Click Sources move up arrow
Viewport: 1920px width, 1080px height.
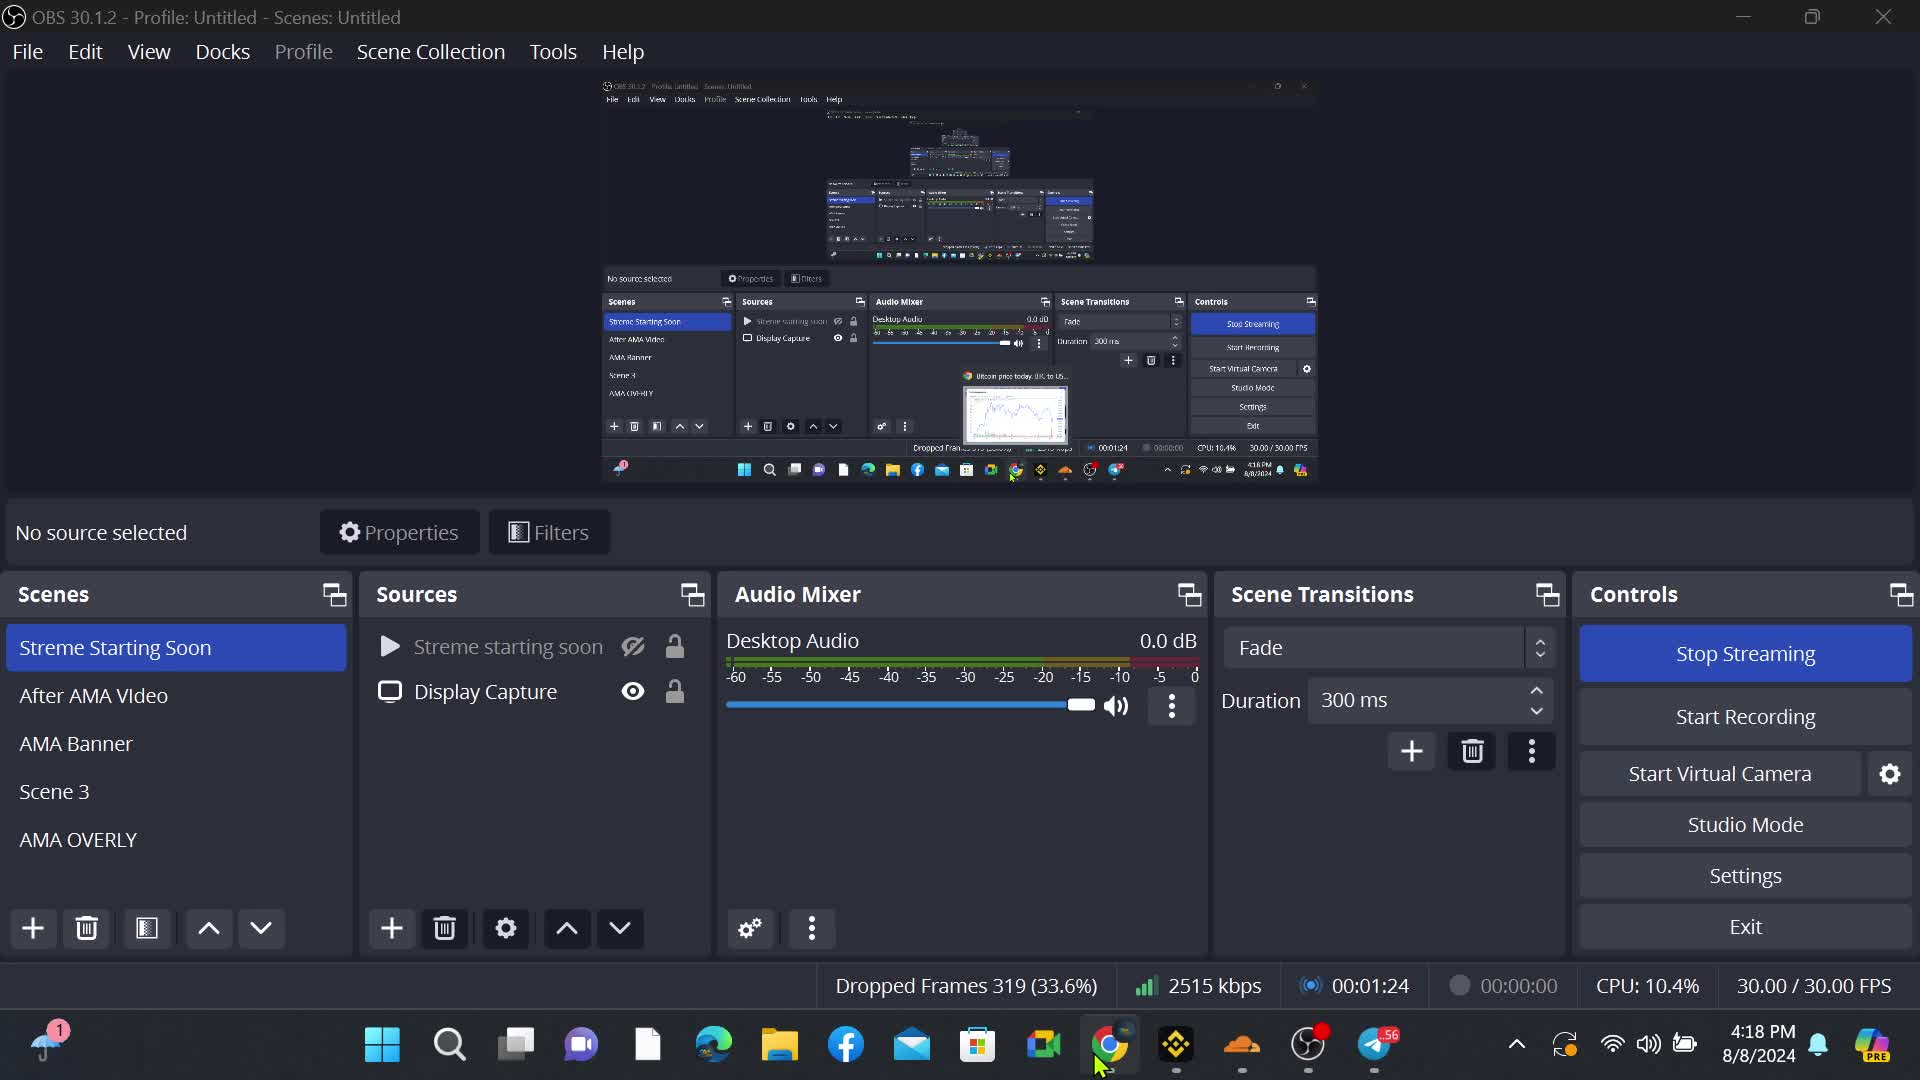click(567, 928)
